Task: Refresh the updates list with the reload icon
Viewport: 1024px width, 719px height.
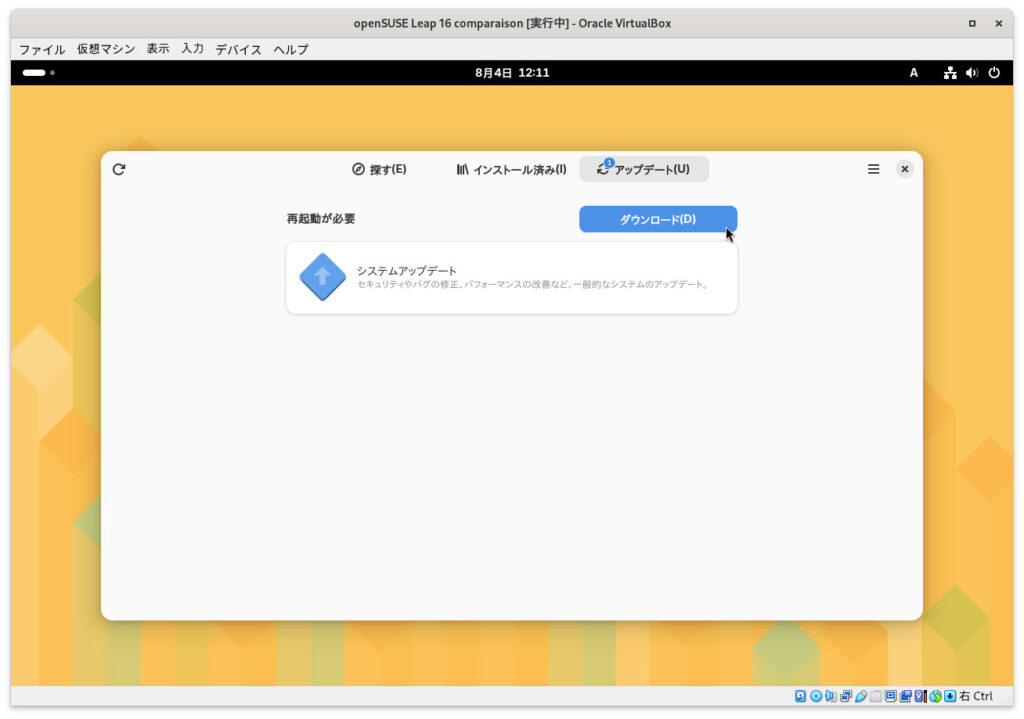Action: click(x=119, y=169)
